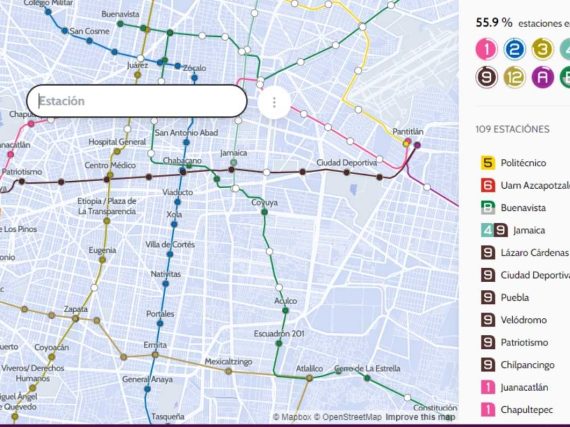Click the dark brown Line 9 icon

[x=486, y=77]
